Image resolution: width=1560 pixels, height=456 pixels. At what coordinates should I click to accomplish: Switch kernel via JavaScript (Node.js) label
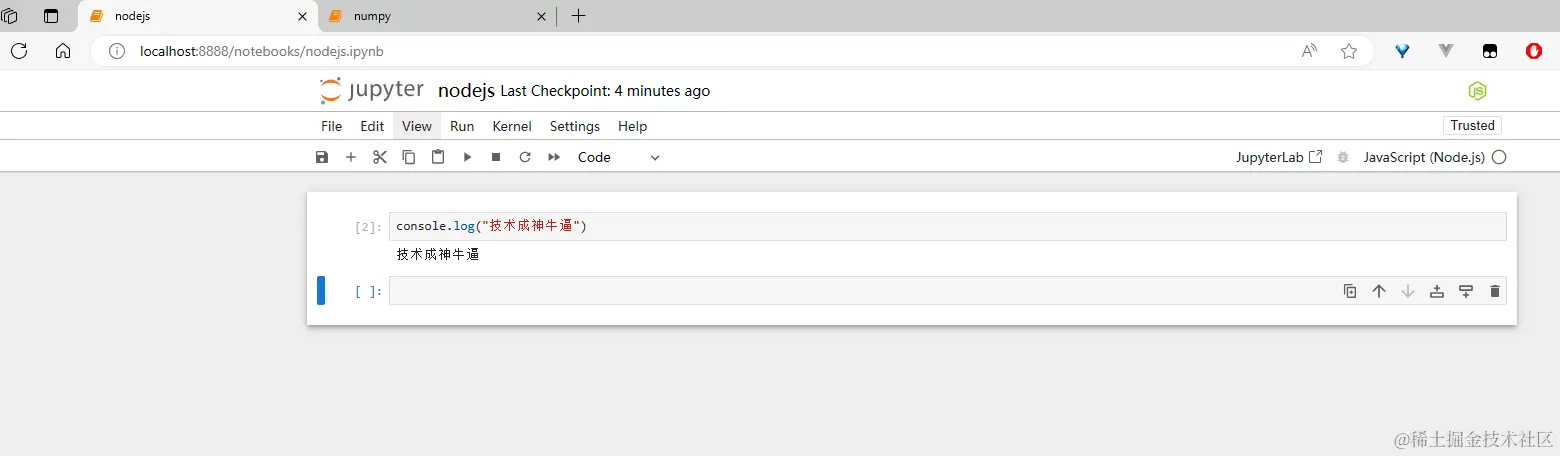coord(1424,157)
